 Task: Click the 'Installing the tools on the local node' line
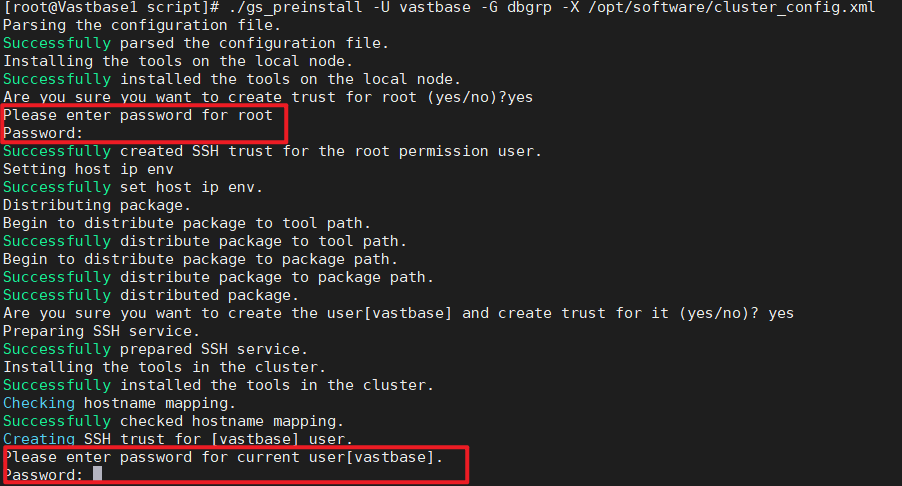[178, 61]
